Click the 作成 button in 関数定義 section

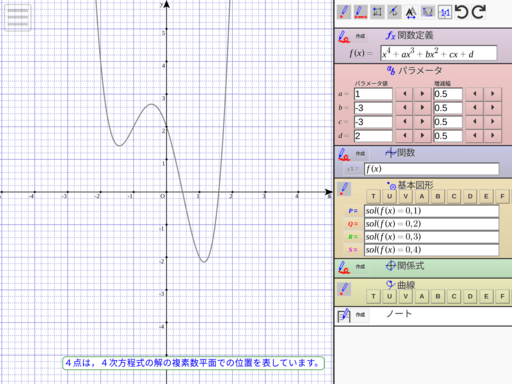tap(360, 36)
